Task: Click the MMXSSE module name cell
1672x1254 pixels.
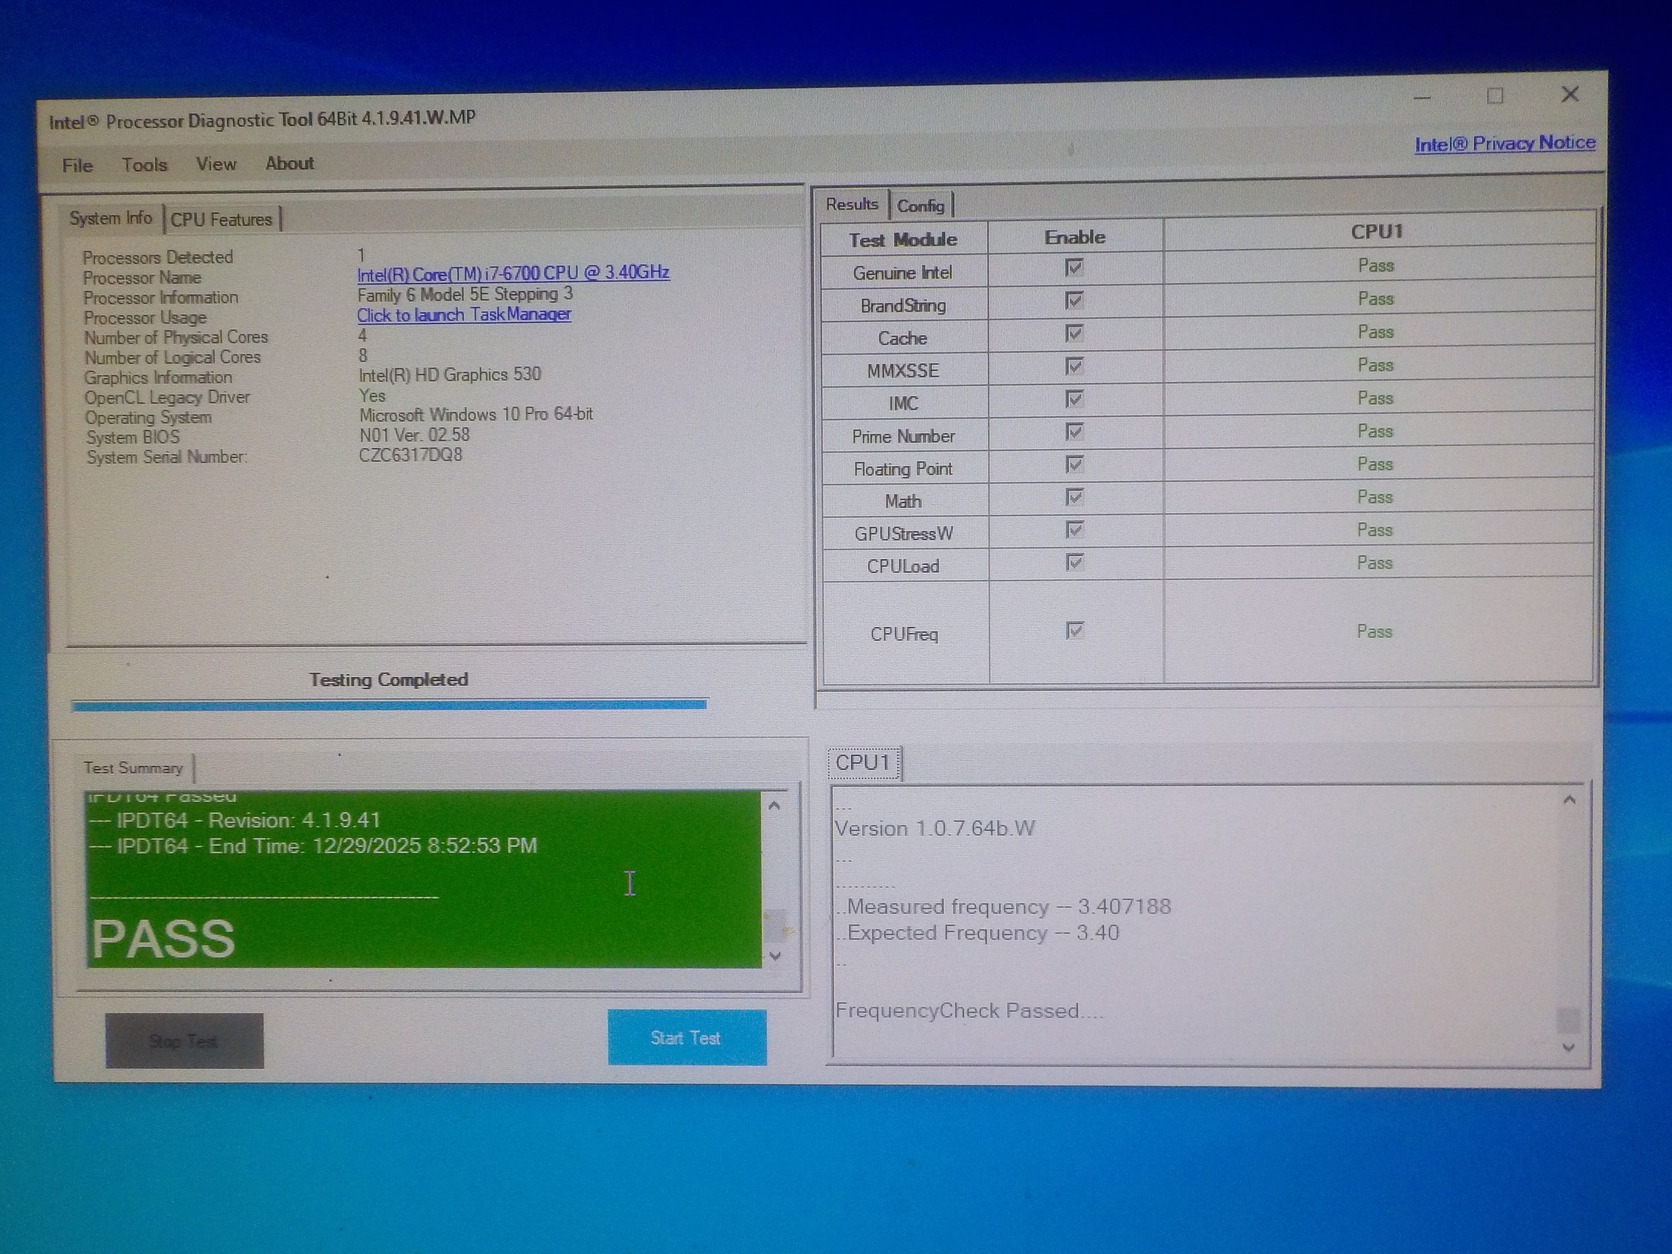Action: pos(904,371)
